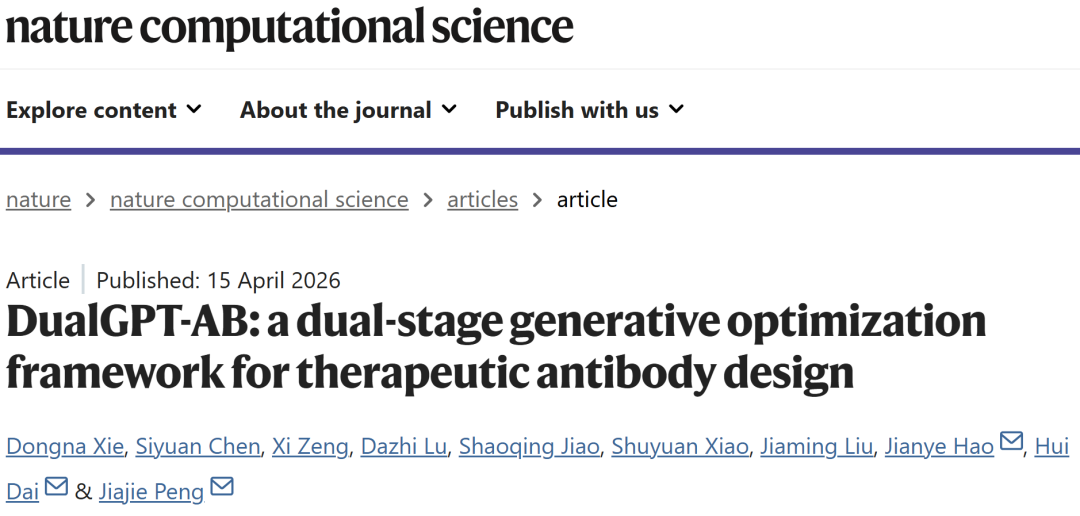Viewport: 1080px width, 516px height.
Task: Open author Shuyuan Xiao's link
Action: tap(680, 446)
